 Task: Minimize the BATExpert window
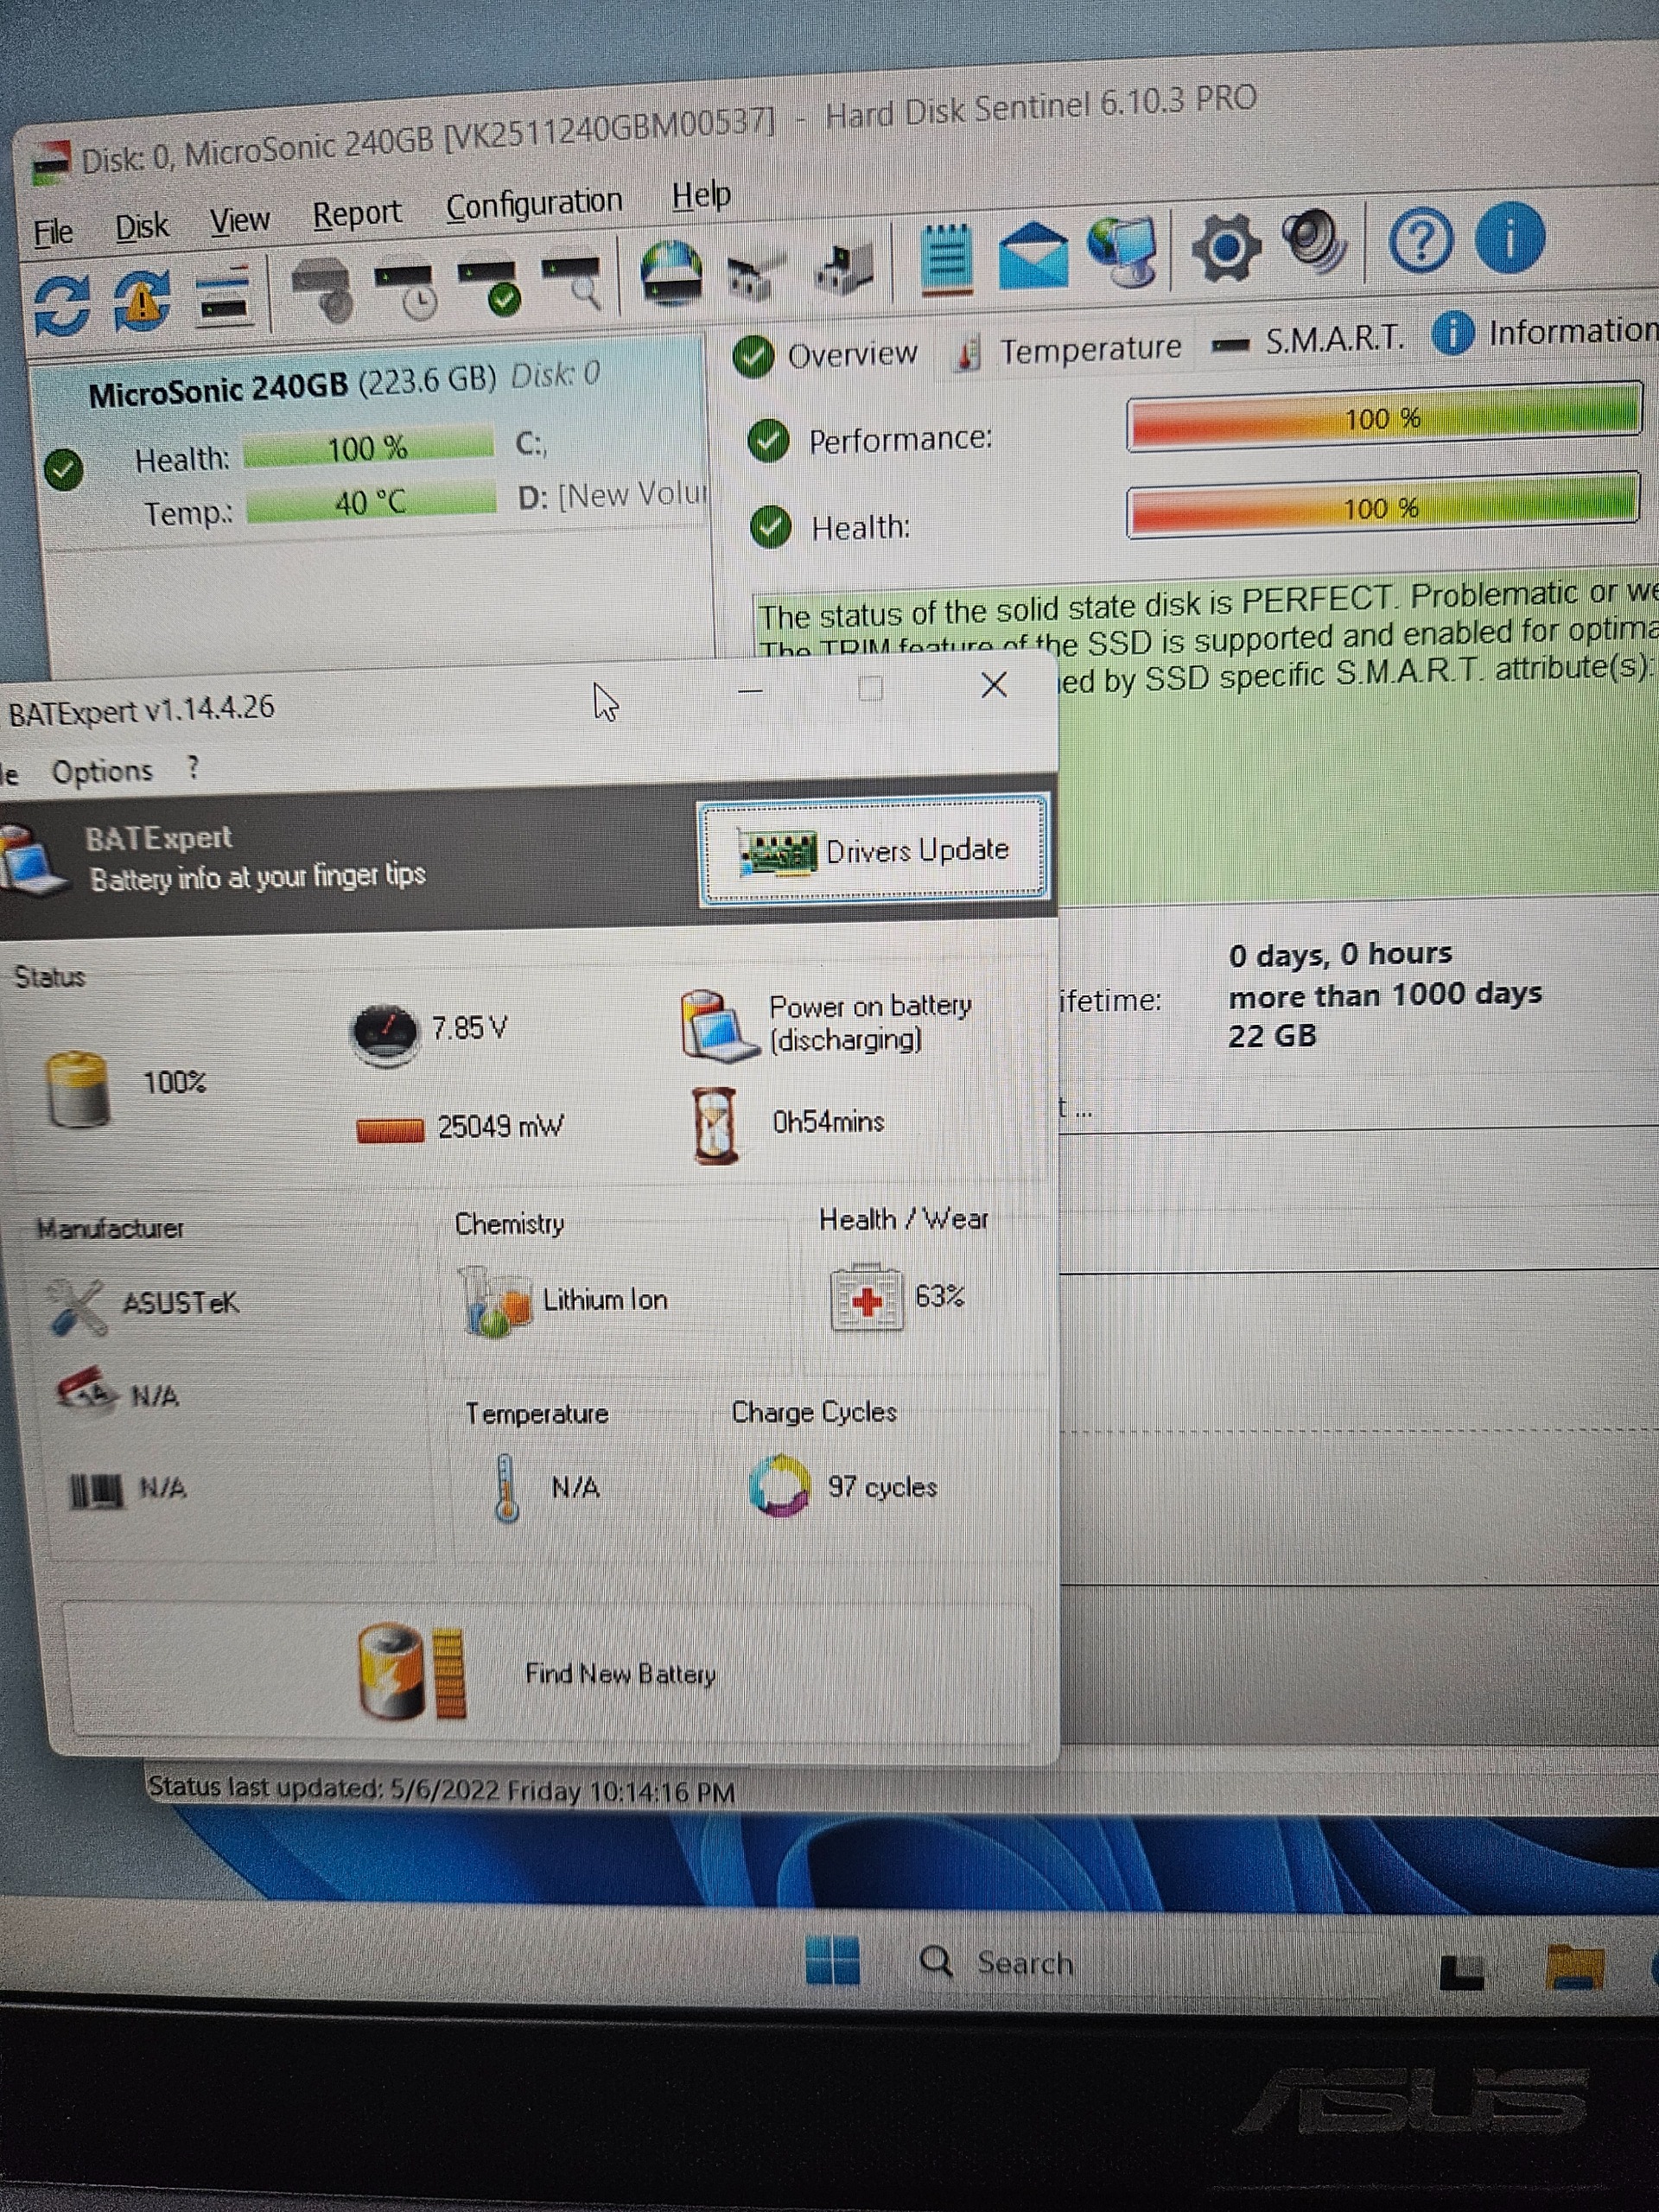[x=750, y=691]
